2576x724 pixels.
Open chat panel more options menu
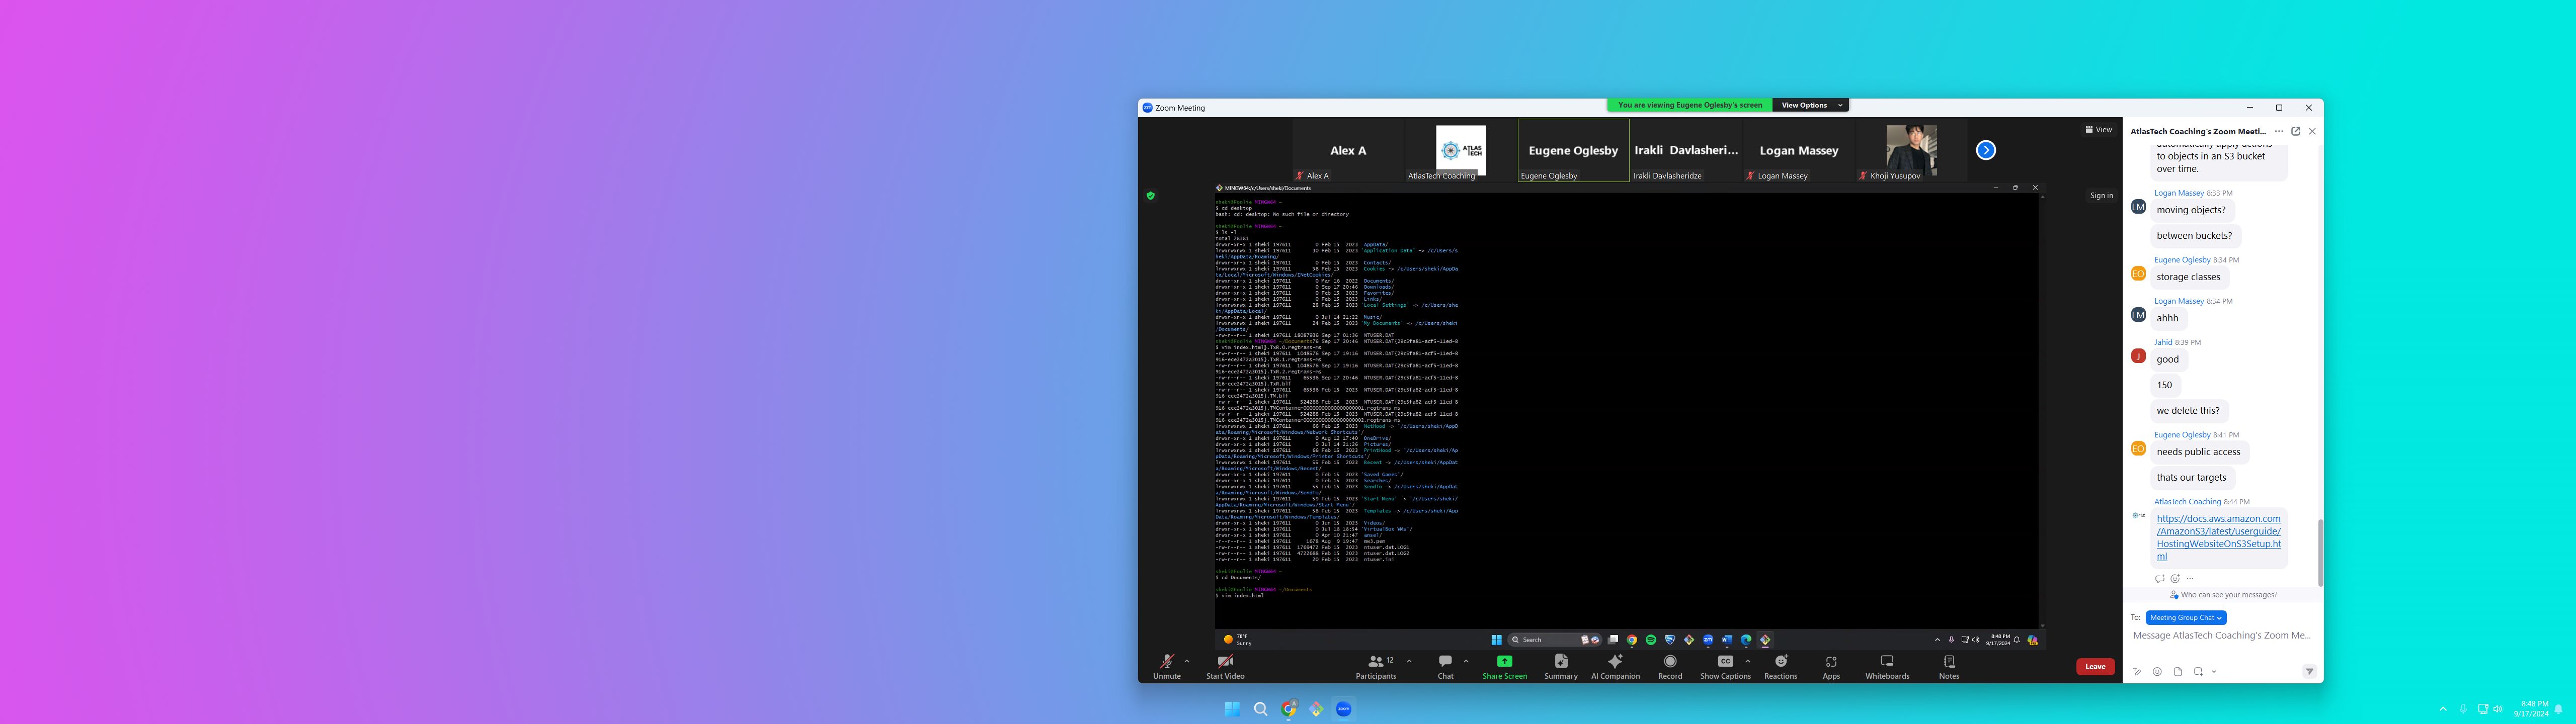tap(2279, 131)
